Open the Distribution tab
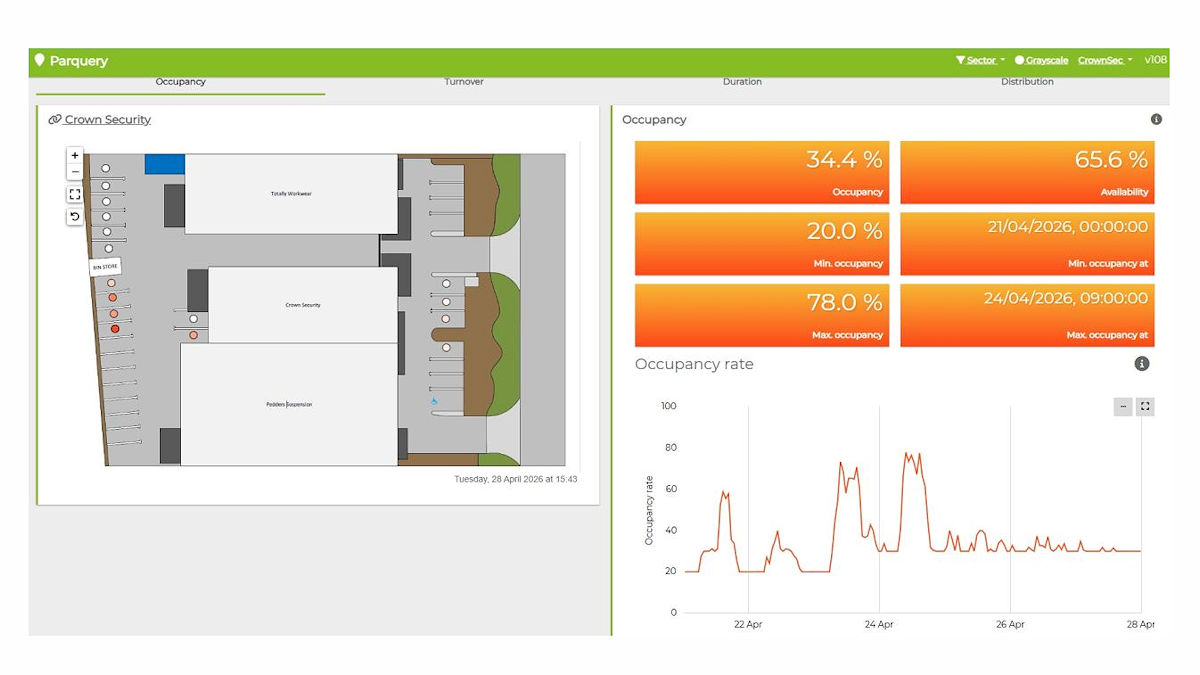 pyautogui.click(x=1027, y=82)
